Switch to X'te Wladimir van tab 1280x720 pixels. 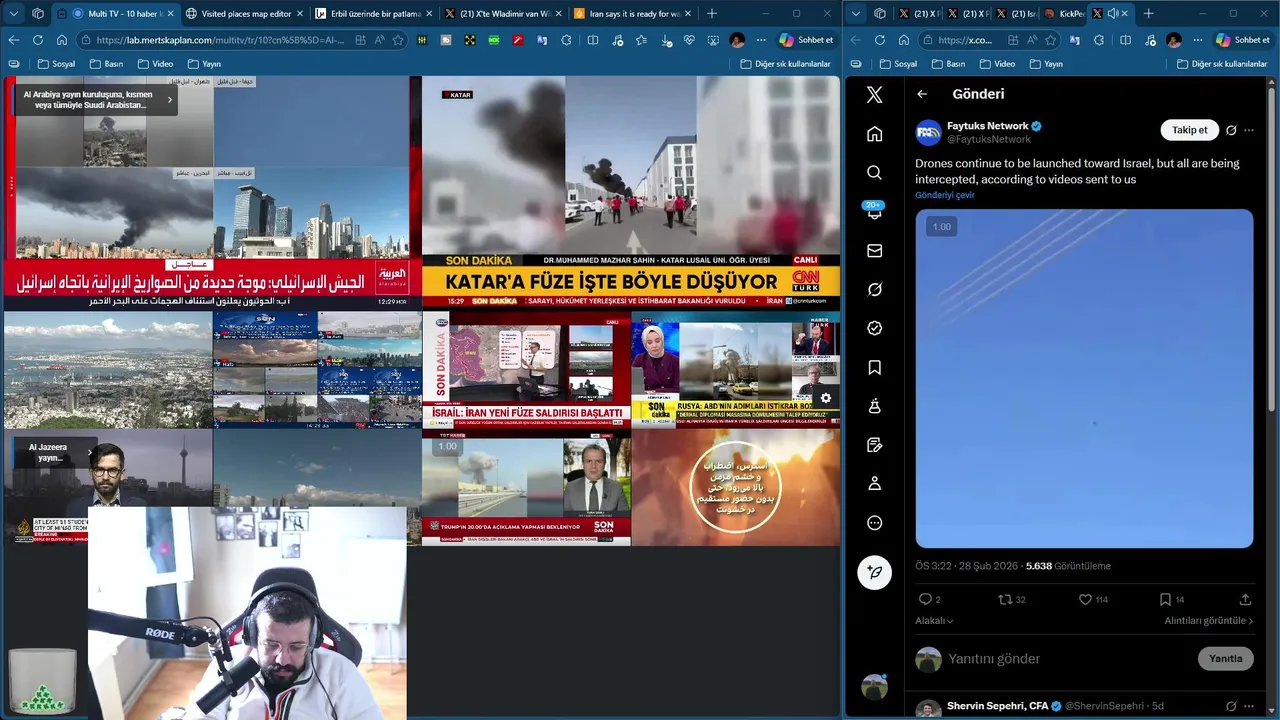(x=503, y=14)
